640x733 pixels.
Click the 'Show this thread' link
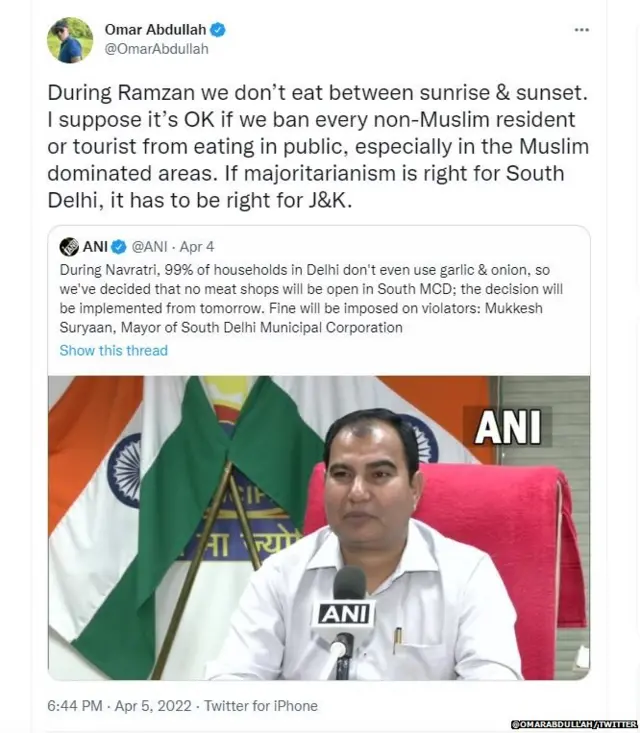(113, 351)
